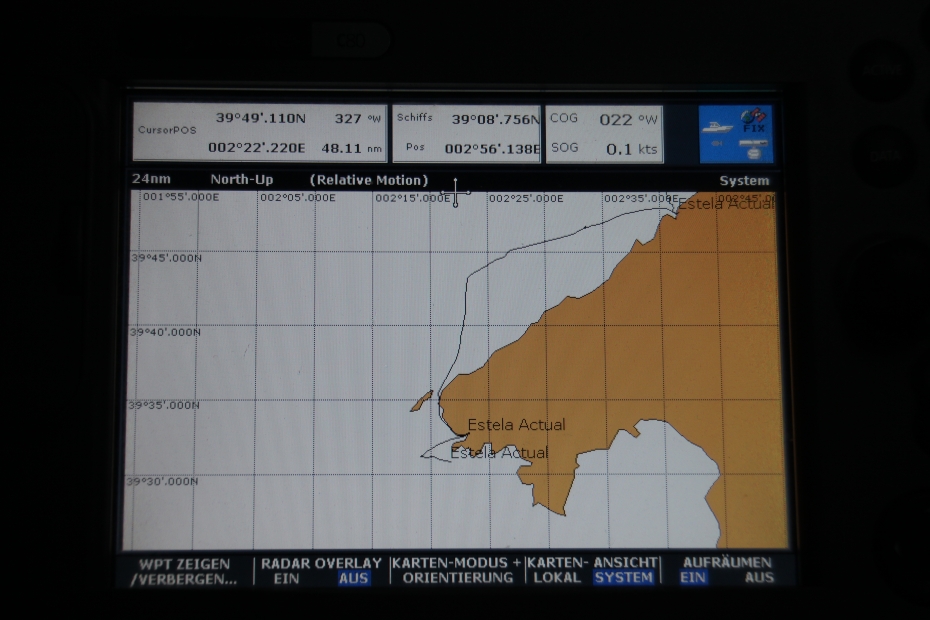Tap the fish icon in the status panel

[716, 144]
